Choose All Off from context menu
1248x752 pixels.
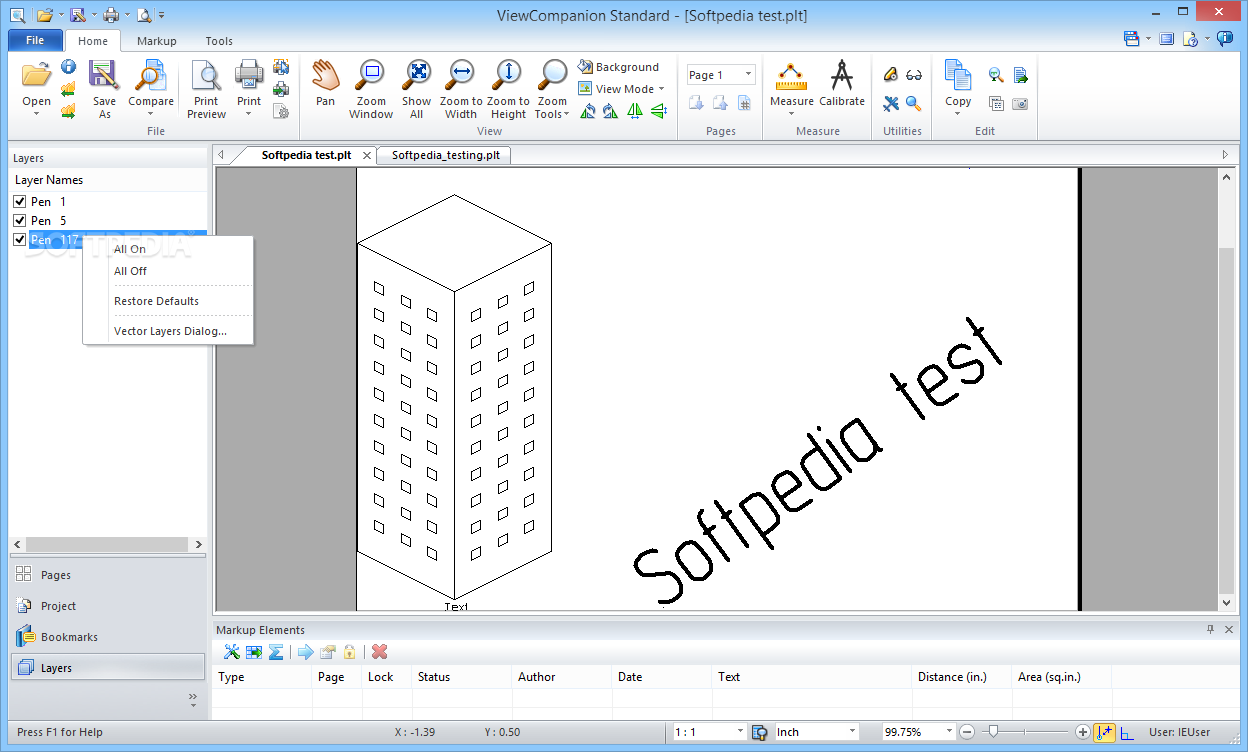(130, 271)
